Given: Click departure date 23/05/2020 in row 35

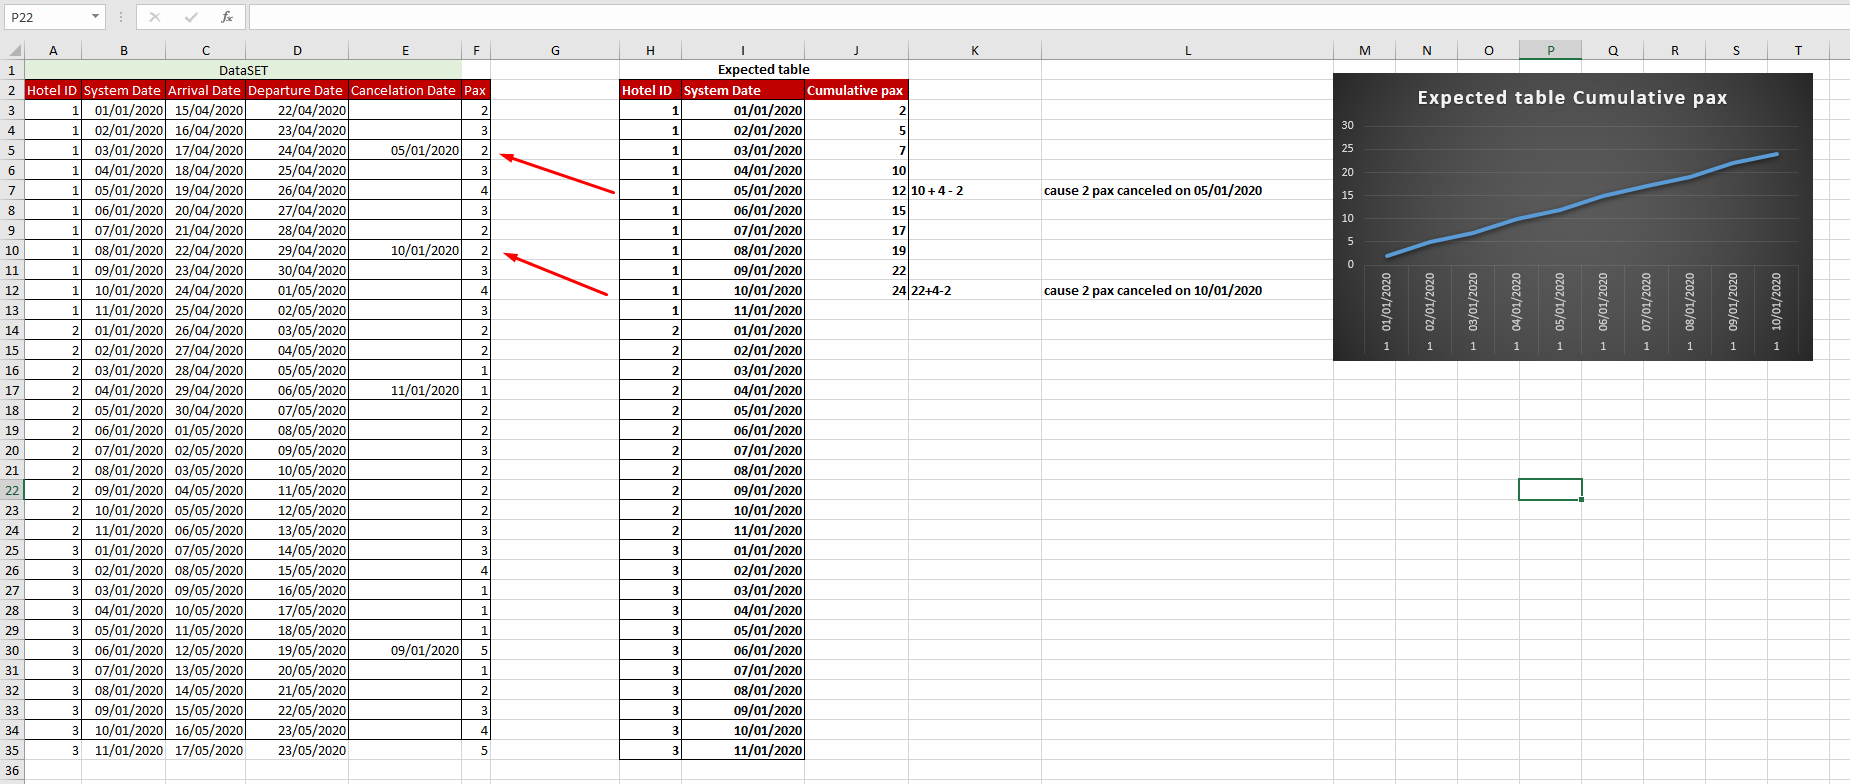Looking at the screenshot, I should click(297, 750).
